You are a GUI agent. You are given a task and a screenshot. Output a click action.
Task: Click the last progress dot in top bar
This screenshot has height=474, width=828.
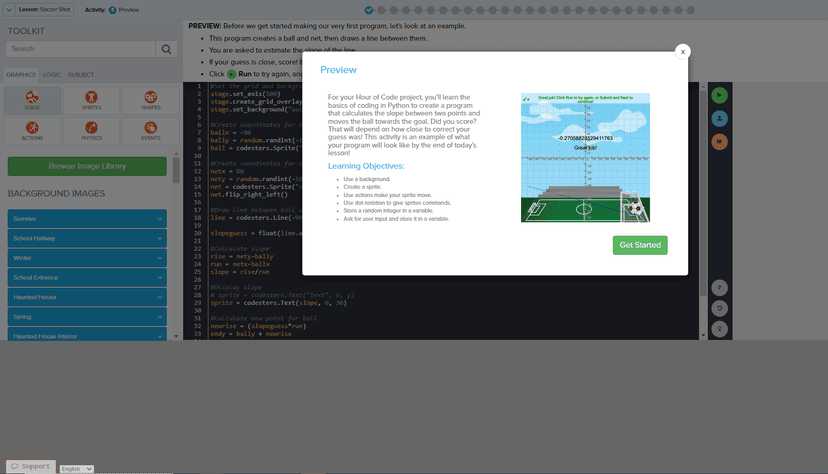tap(691, 10)
